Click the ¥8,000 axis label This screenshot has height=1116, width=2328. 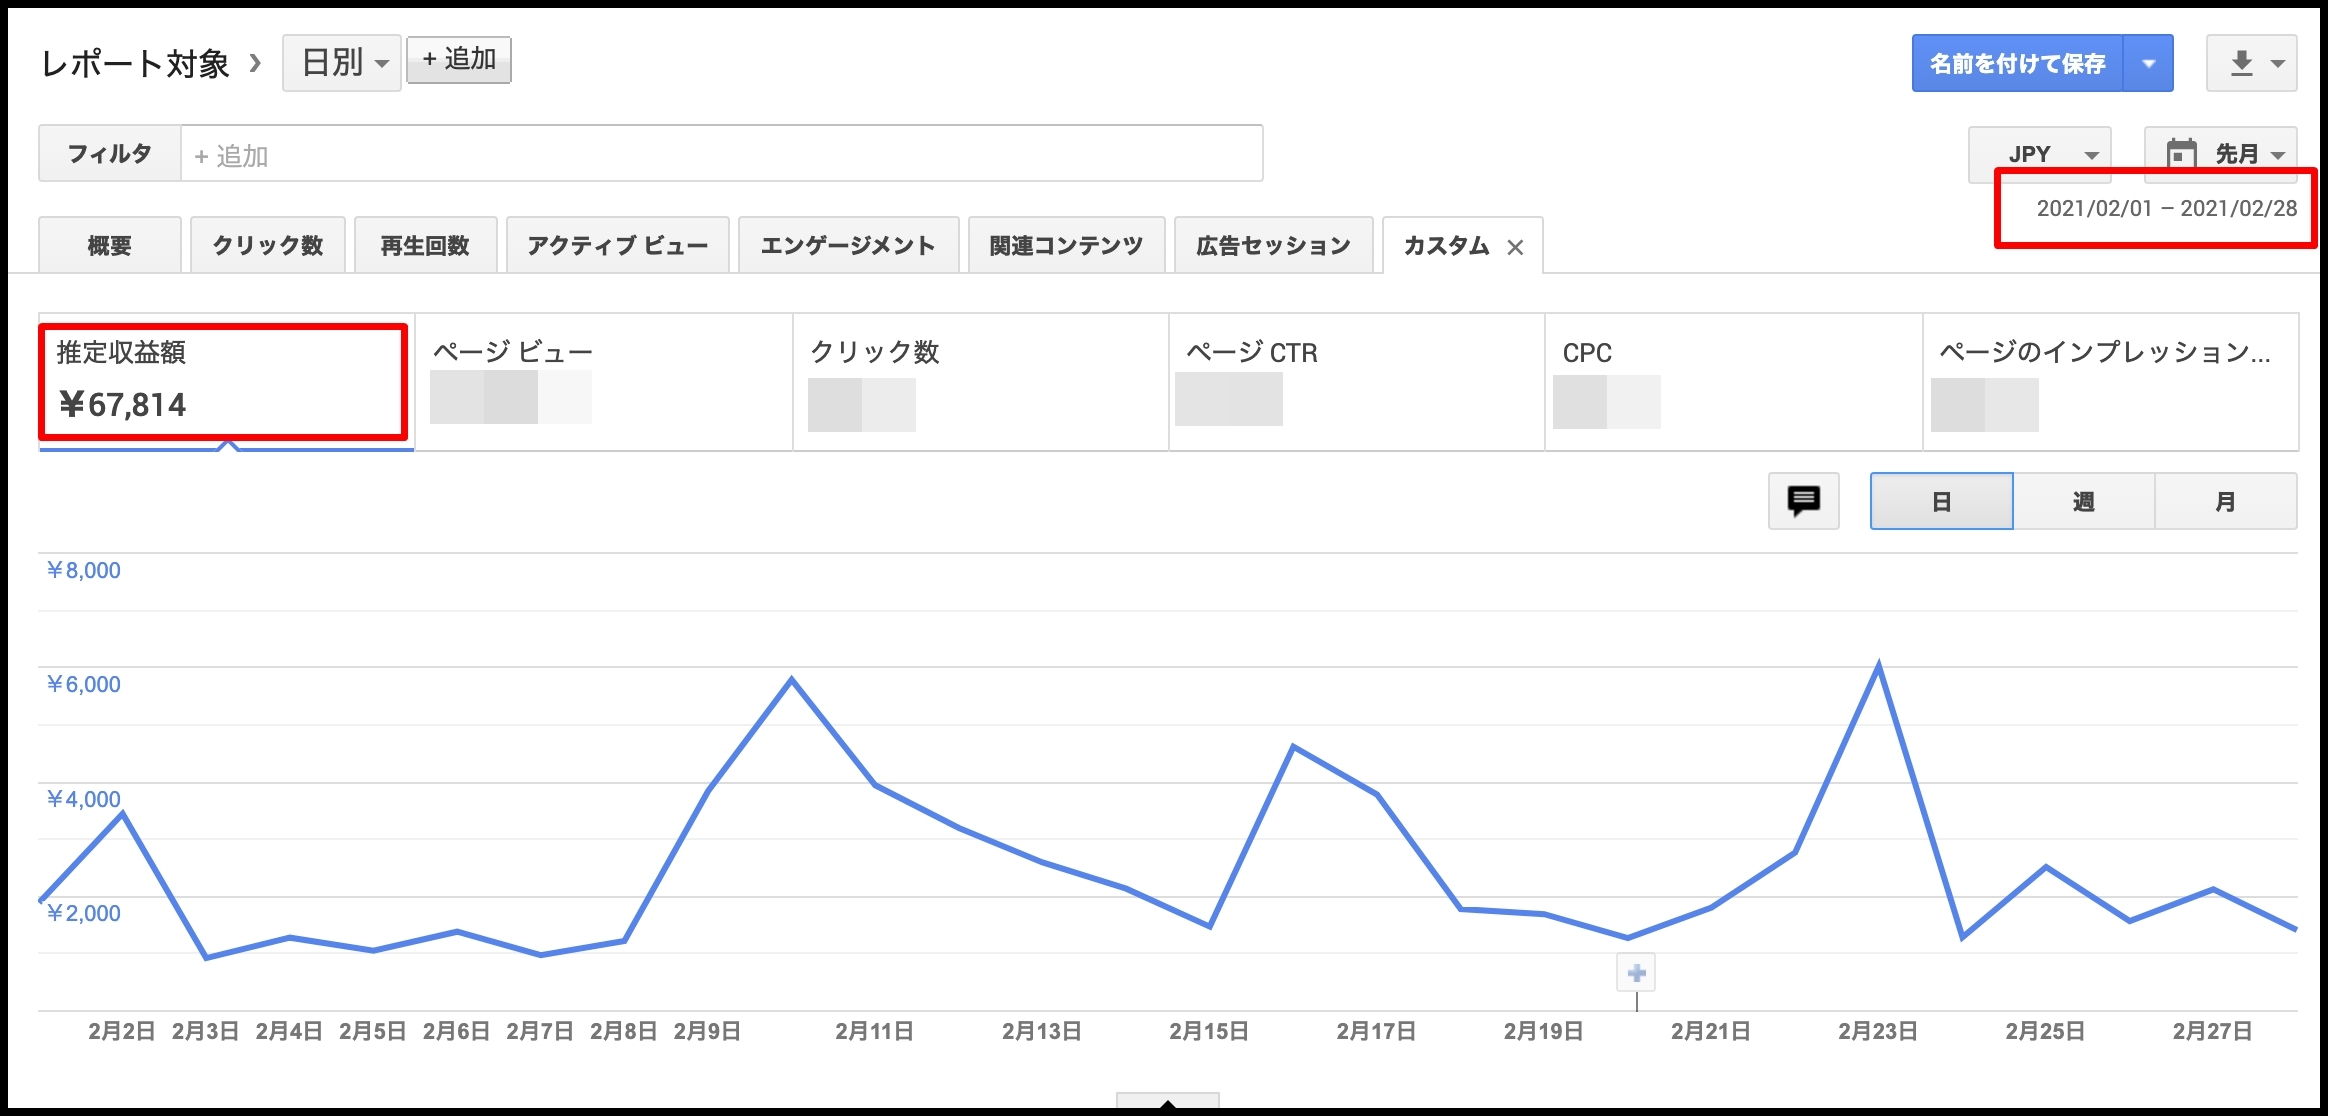coord(84,570)
